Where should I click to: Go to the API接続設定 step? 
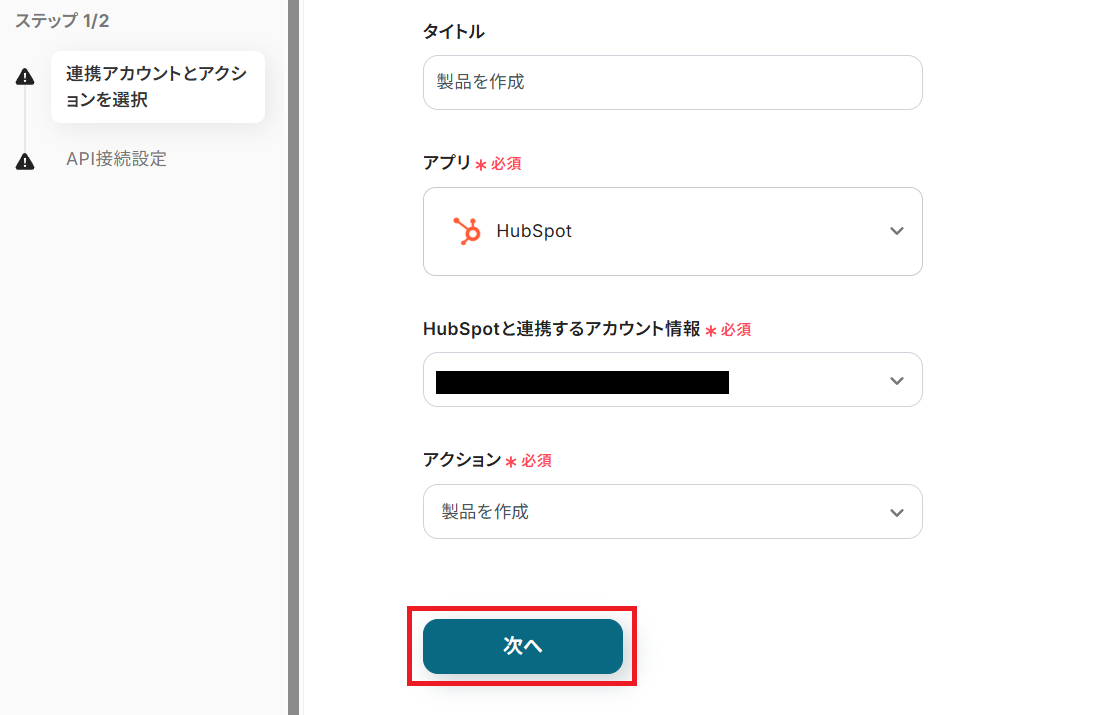click(x=116, y=159)
